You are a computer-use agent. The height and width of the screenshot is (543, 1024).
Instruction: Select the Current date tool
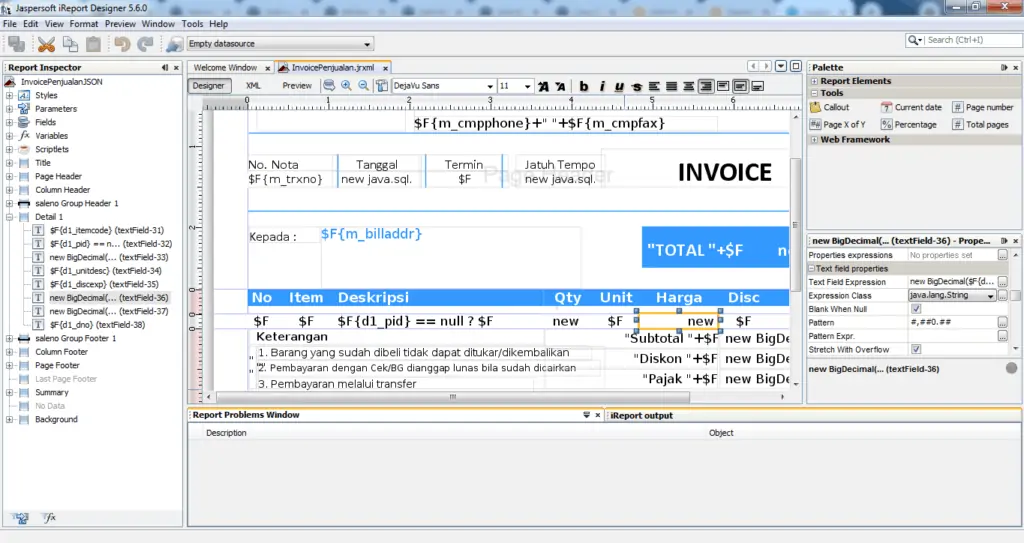[911, 107]
